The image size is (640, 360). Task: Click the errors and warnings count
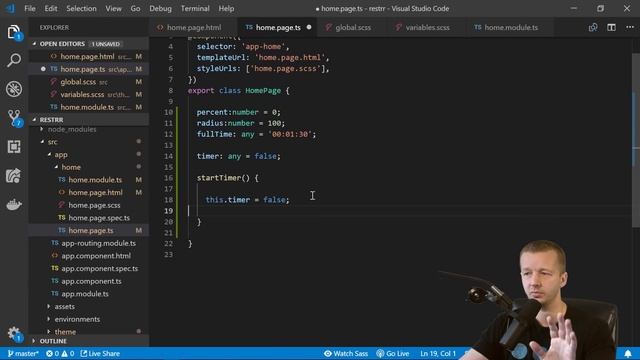point(60,353)
